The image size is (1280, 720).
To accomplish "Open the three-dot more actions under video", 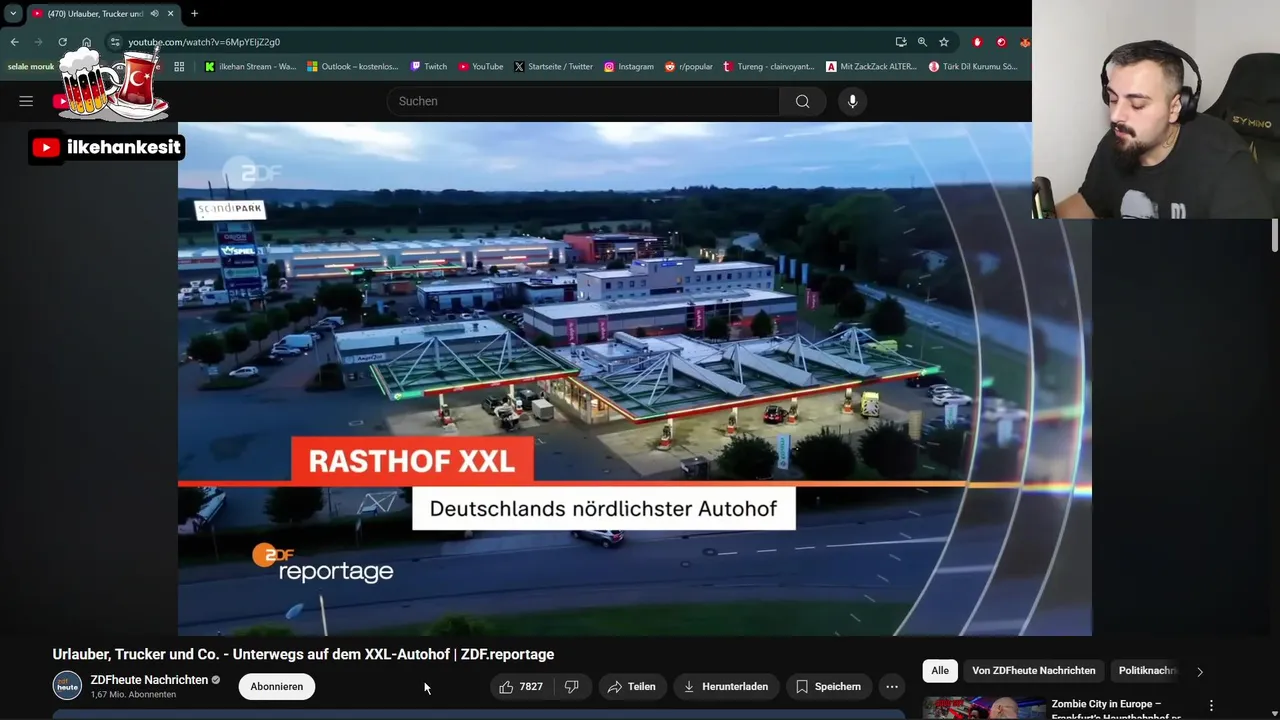I will coord(892,687).
